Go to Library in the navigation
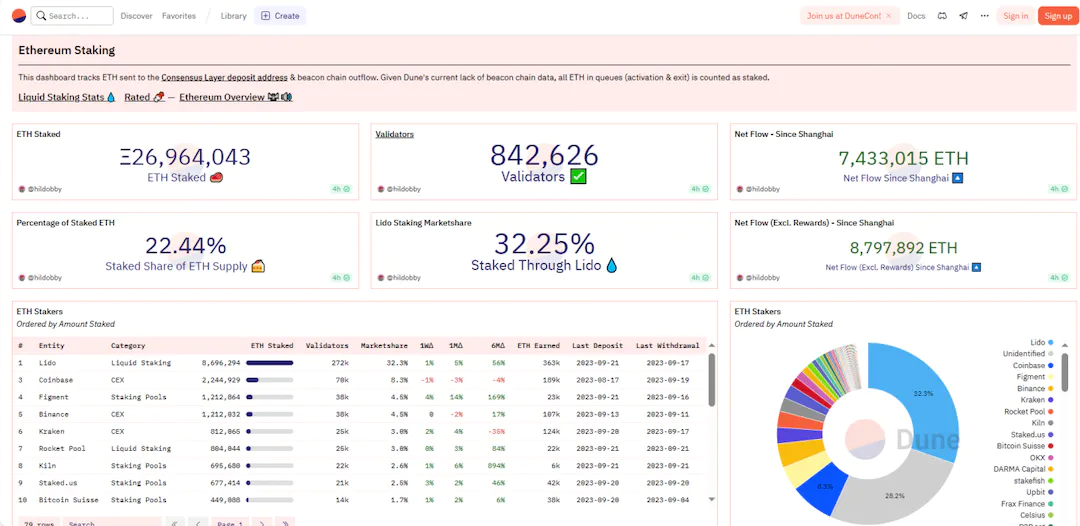 233,16
